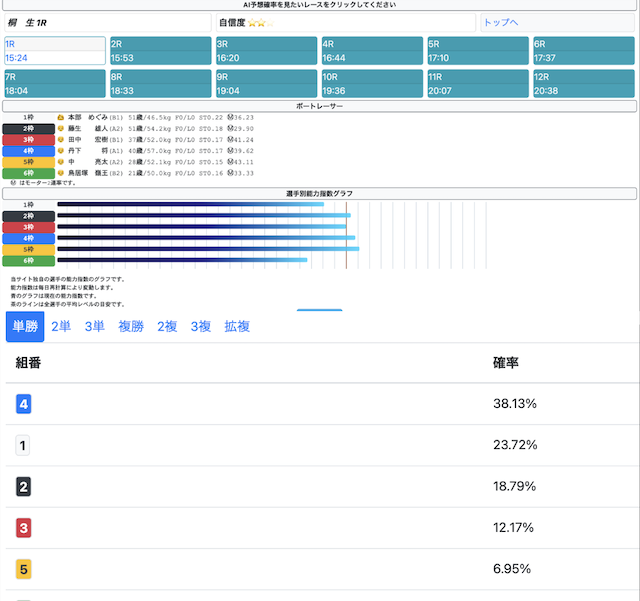Pick race 9R at 19:04
This screenshot has height=601, width=640.
[x=265, y=83]
